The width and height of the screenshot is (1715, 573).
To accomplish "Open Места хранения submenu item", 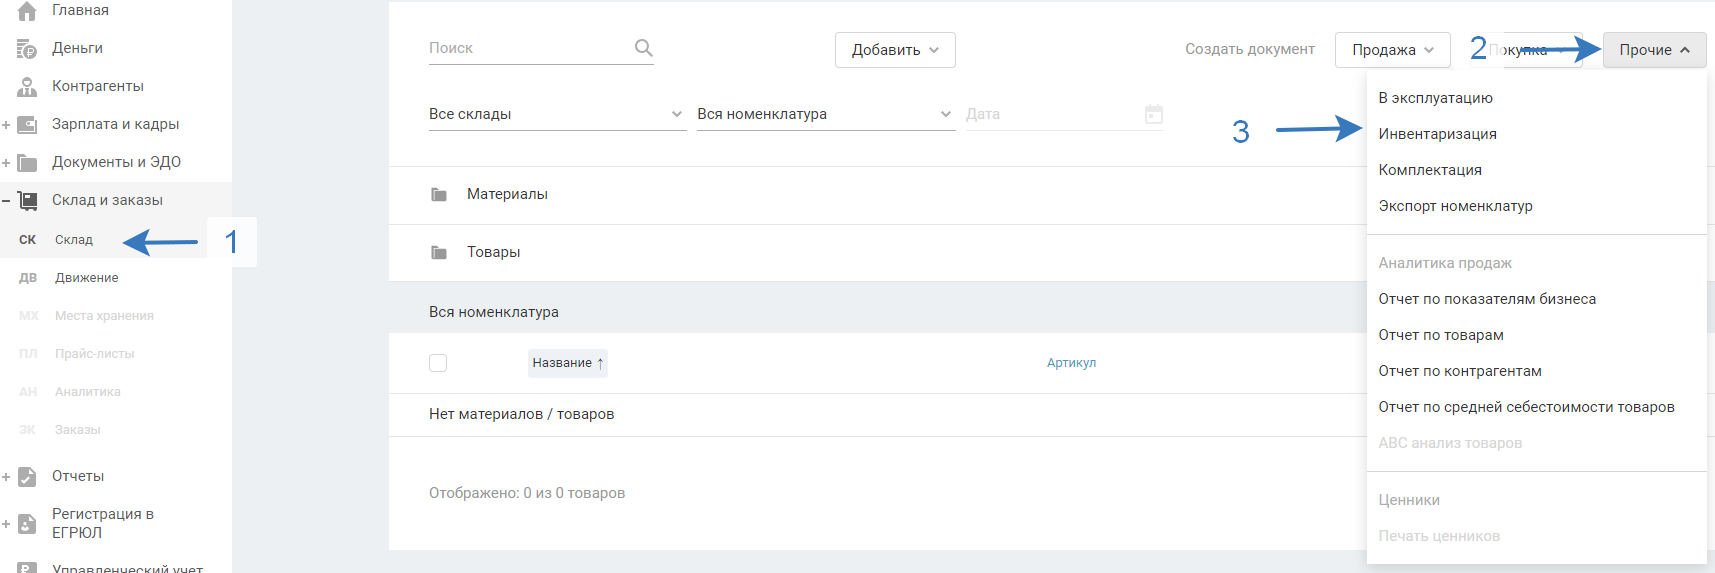I will pos(104,316).
